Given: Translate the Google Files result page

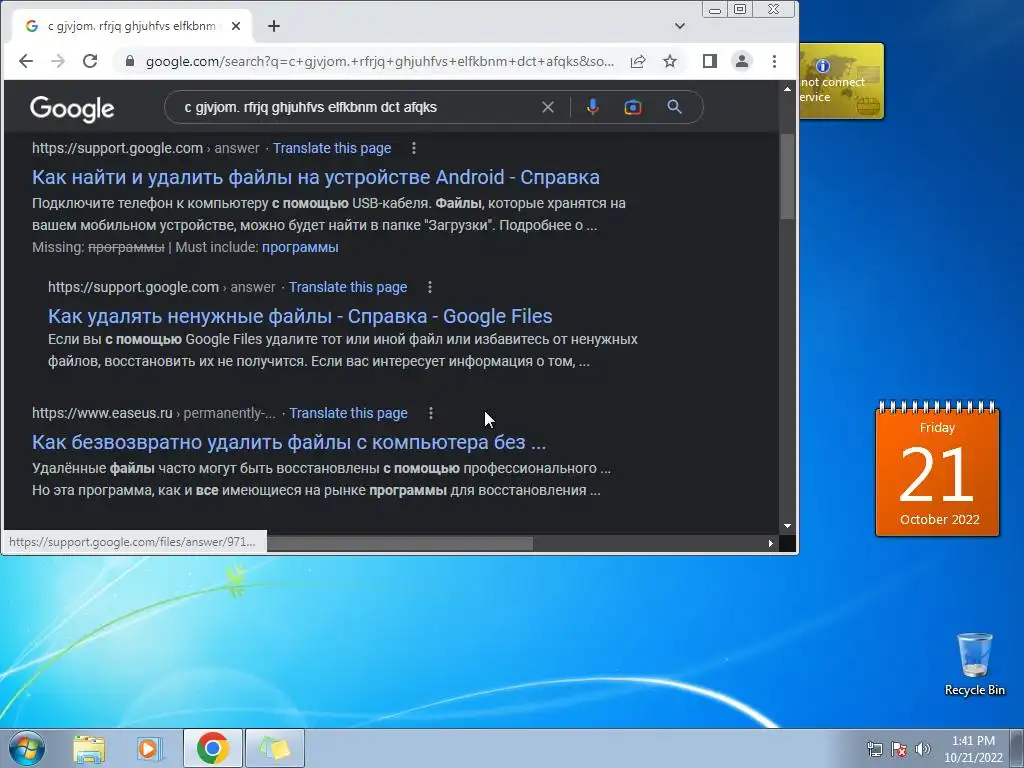Looking at the screenshot, I should click(348, 287).
